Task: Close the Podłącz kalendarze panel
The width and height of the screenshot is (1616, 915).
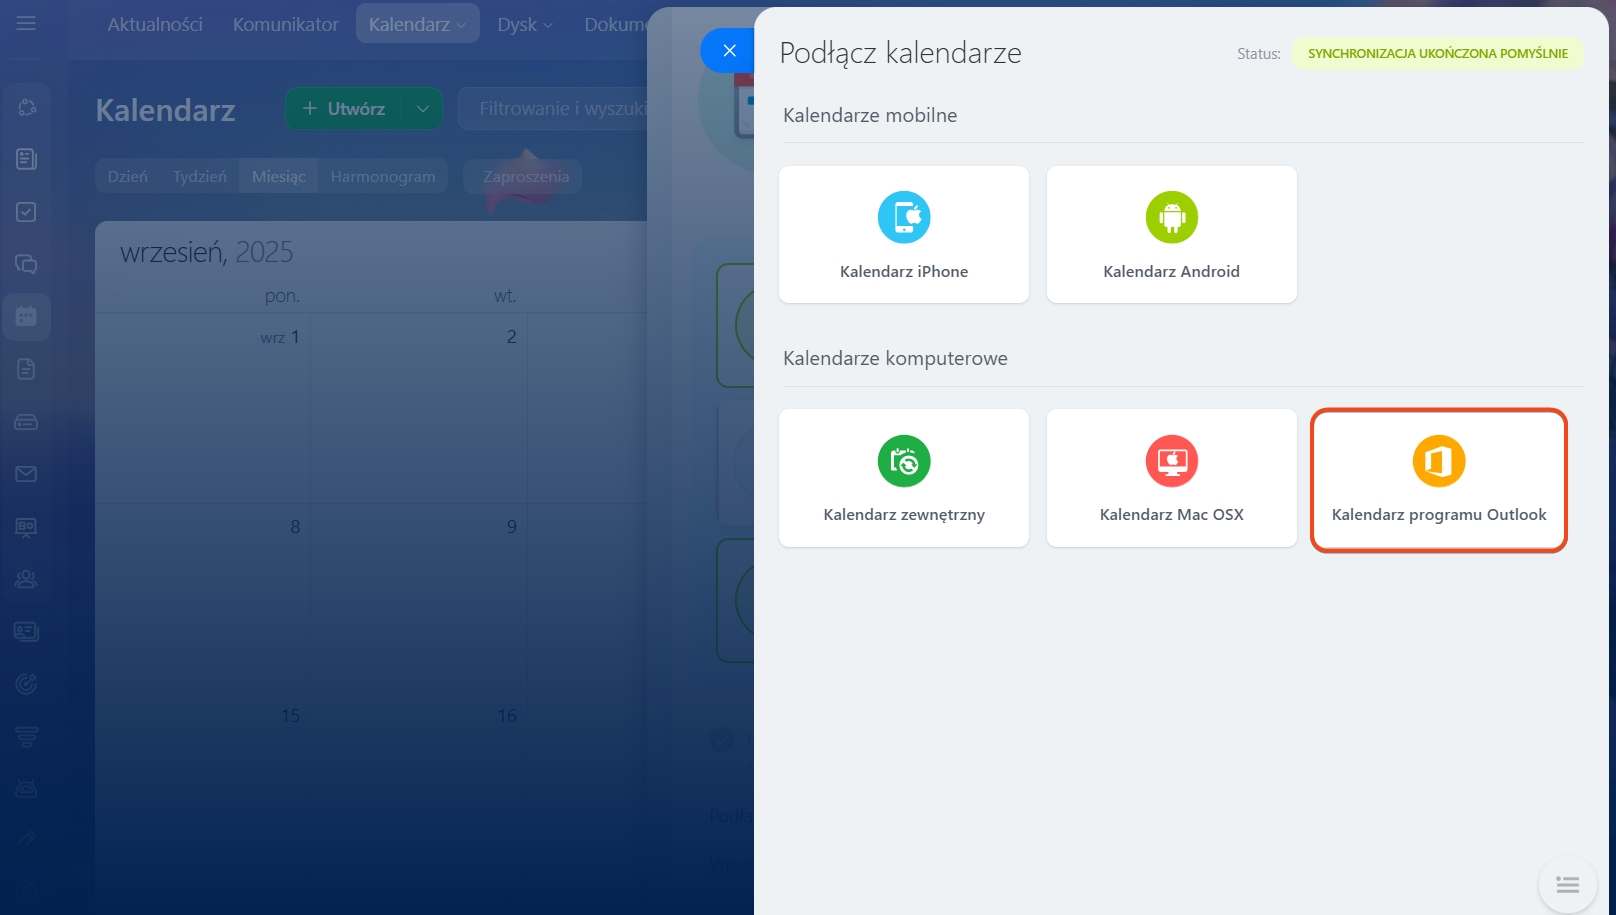Action: 729,51
